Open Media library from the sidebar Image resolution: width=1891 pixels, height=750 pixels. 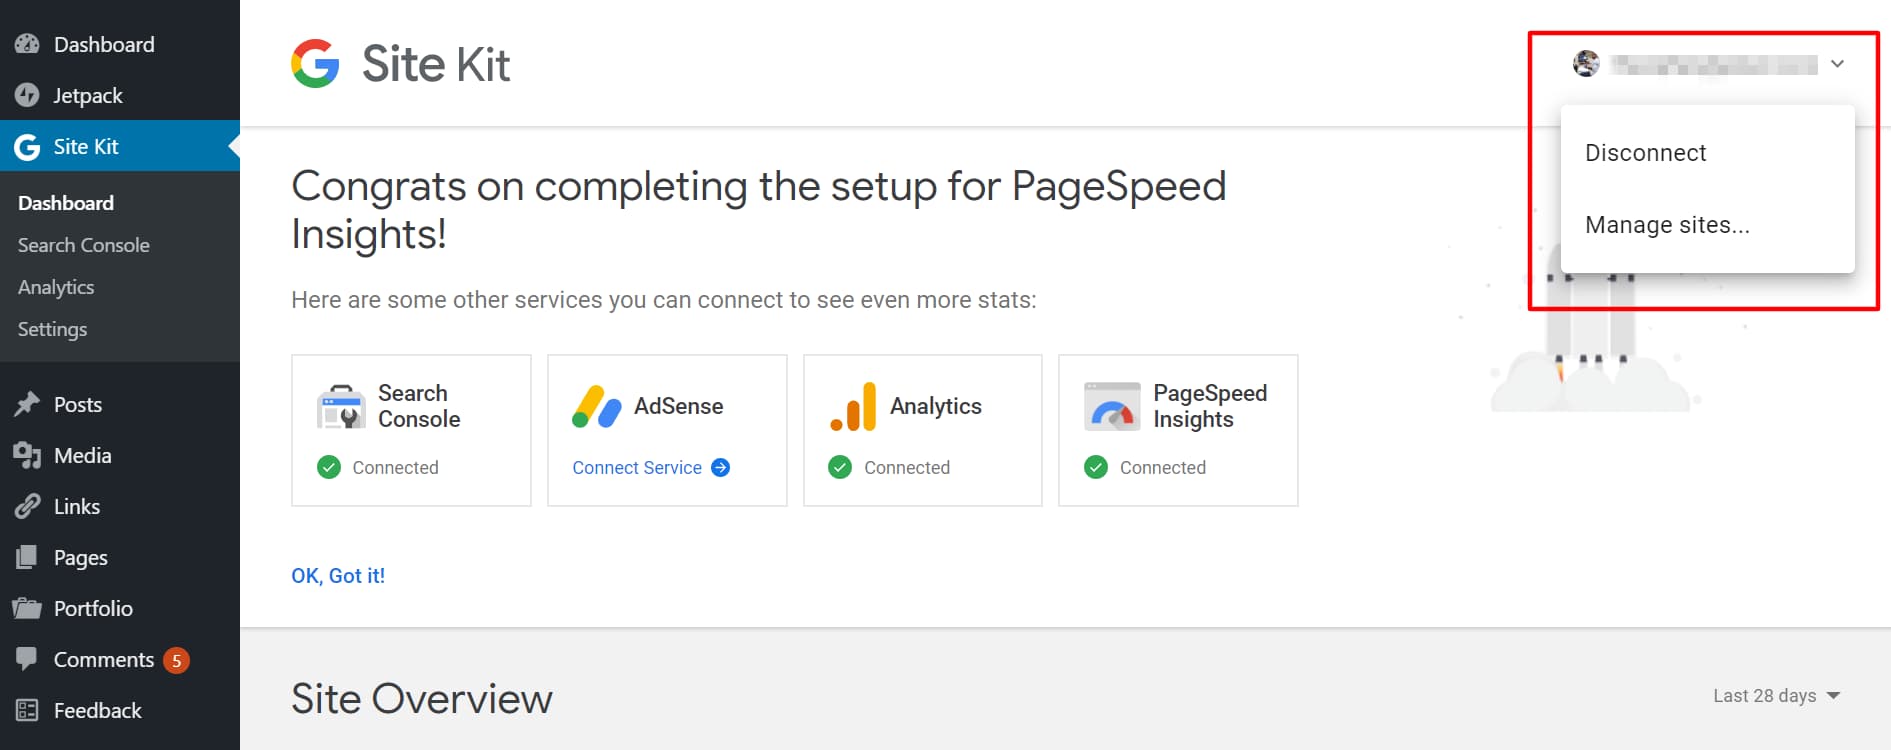click(x=80, y=455)
